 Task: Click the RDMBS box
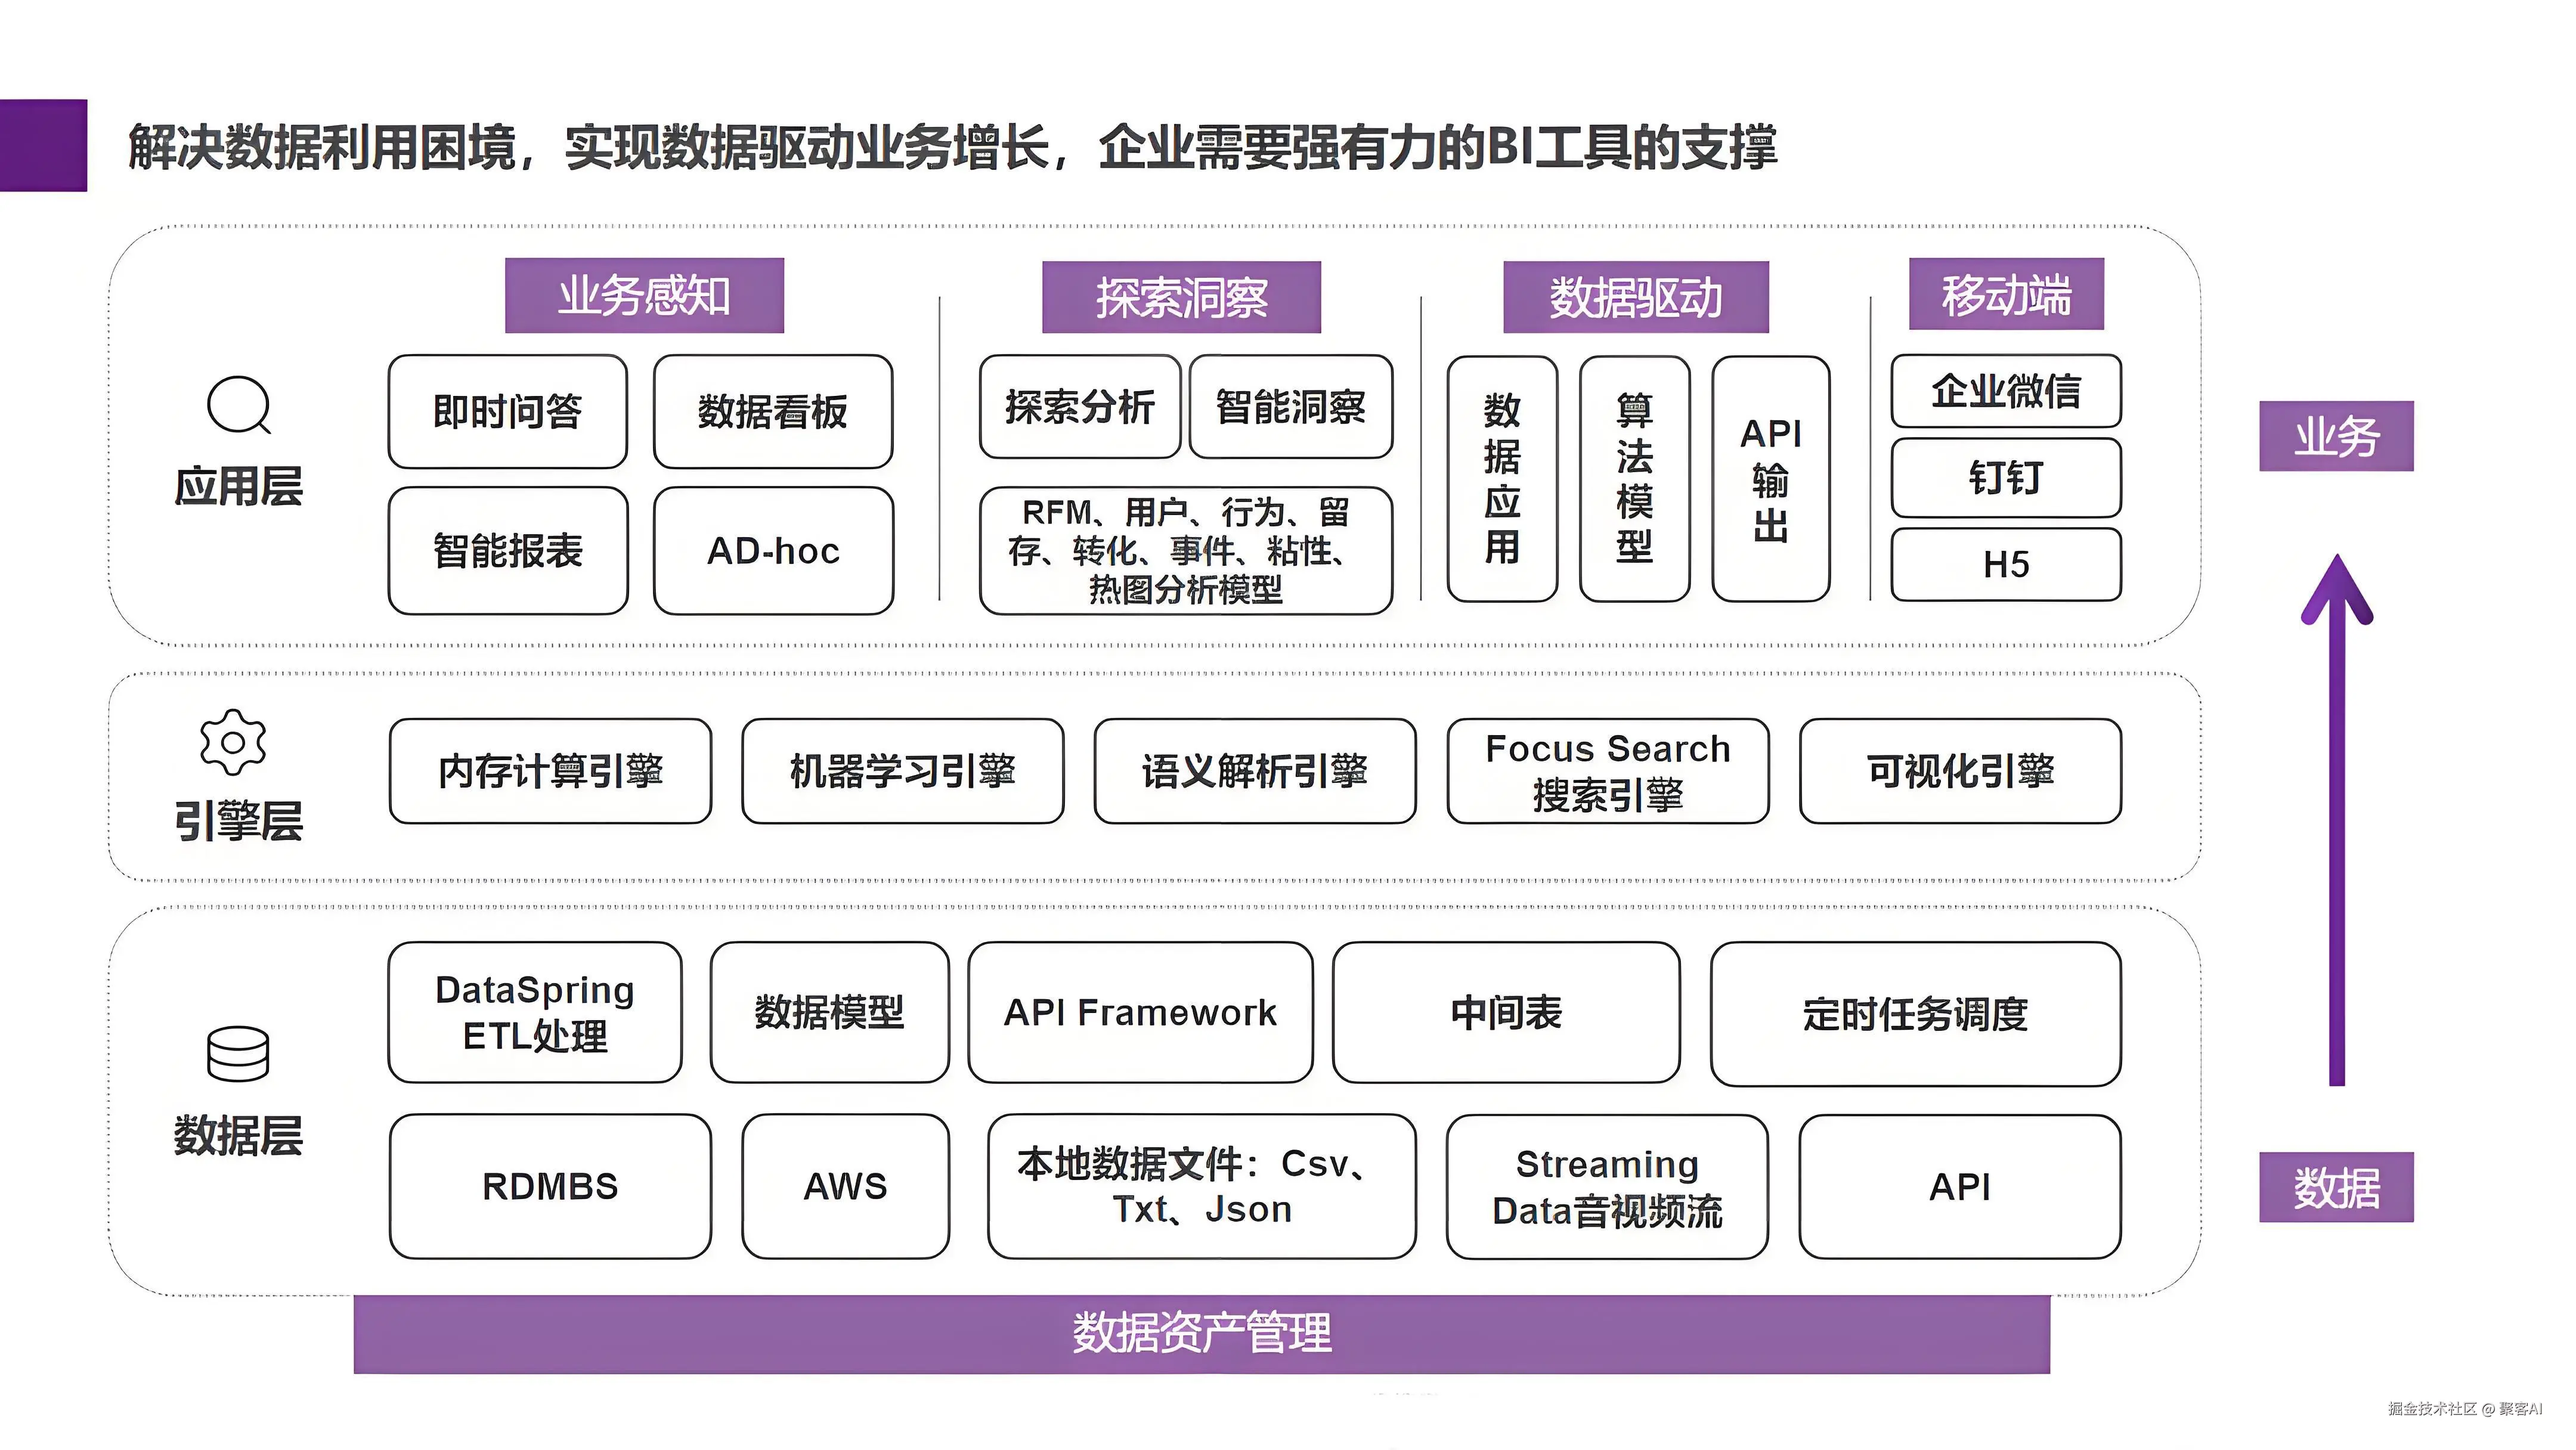550,1186
